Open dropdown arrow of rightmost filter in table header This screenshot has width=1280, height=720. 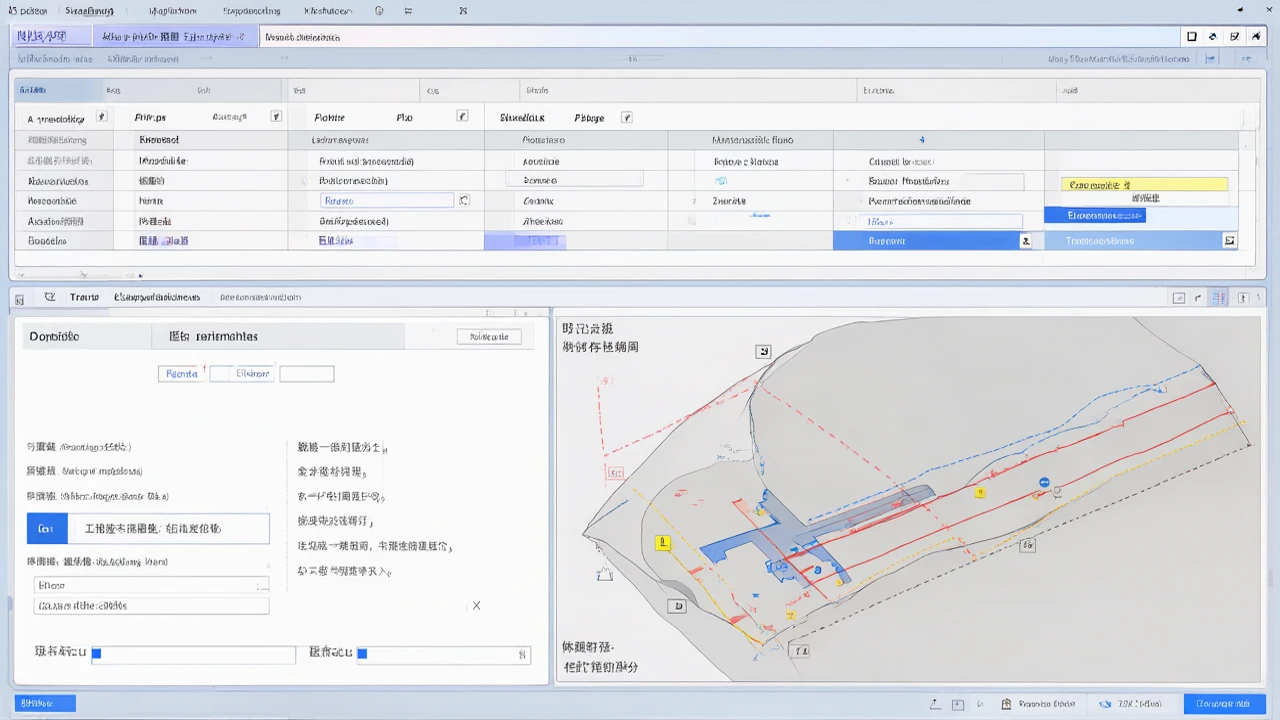tap(627, 117)
